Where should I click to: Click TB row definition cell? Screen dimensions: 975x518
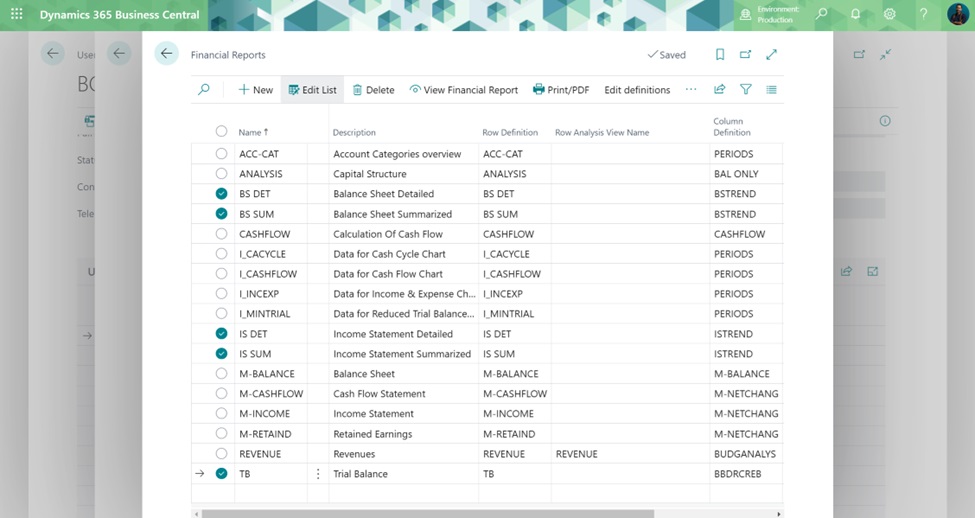514,474
